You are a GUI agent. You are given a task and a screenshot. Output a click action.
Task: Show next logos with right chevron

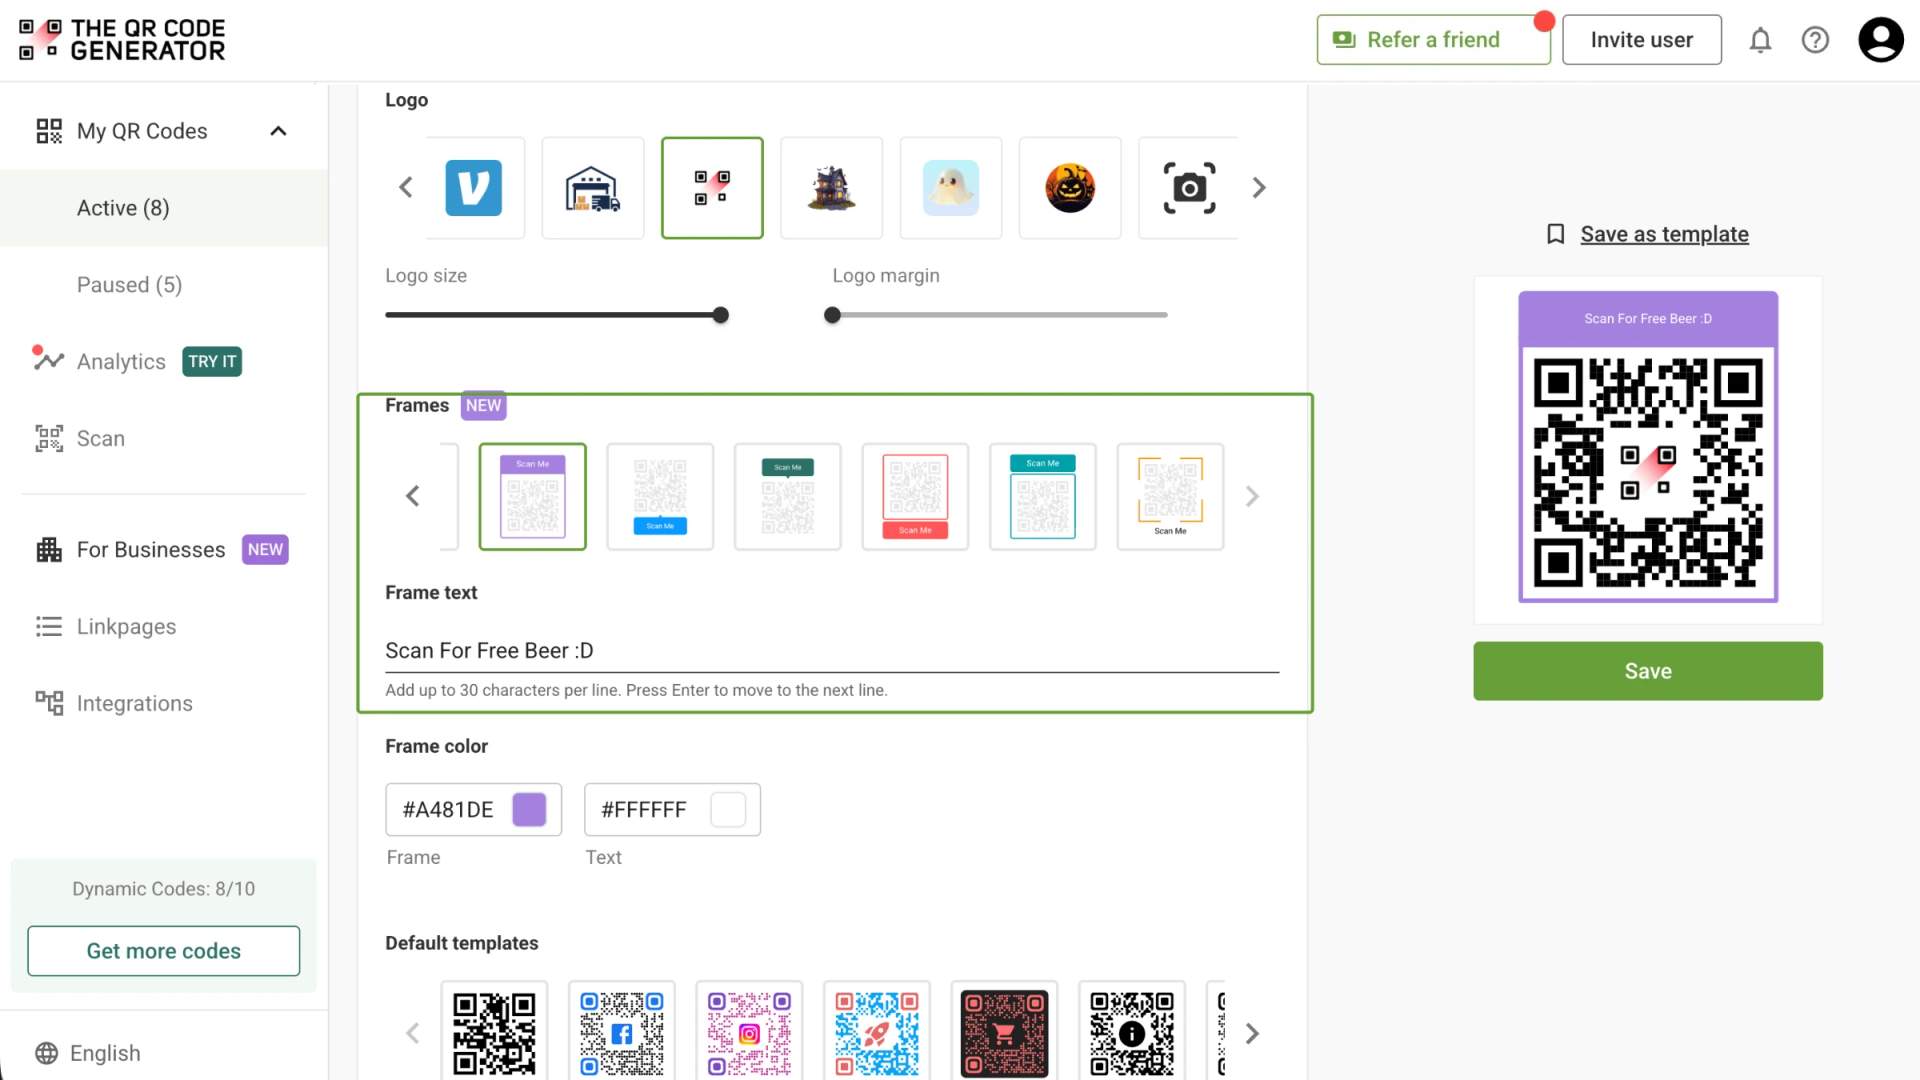tap(1259, 188)
